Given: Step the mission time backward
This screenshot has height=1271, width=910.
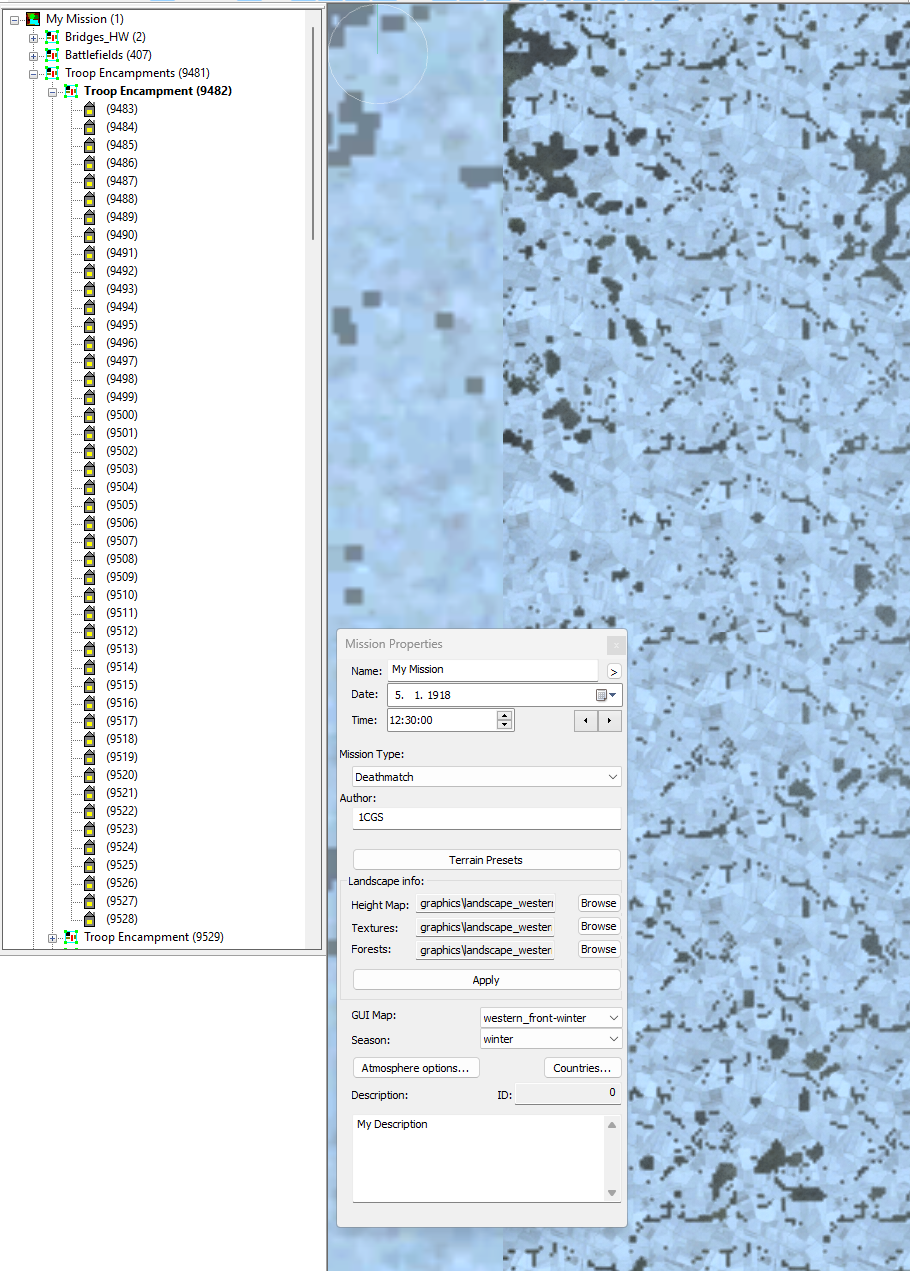Looking at the screenshot, I should pos(586,720).
